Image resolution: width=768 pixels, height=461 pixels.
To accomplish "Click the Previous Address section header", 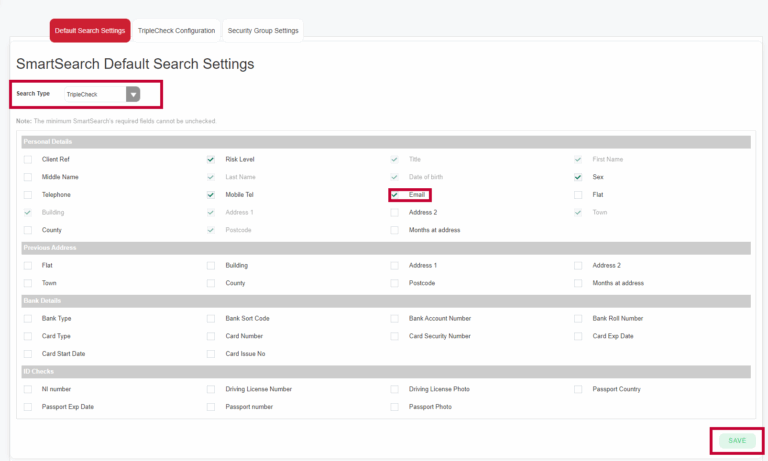I will pyautogui.click(x=386, y=248).
